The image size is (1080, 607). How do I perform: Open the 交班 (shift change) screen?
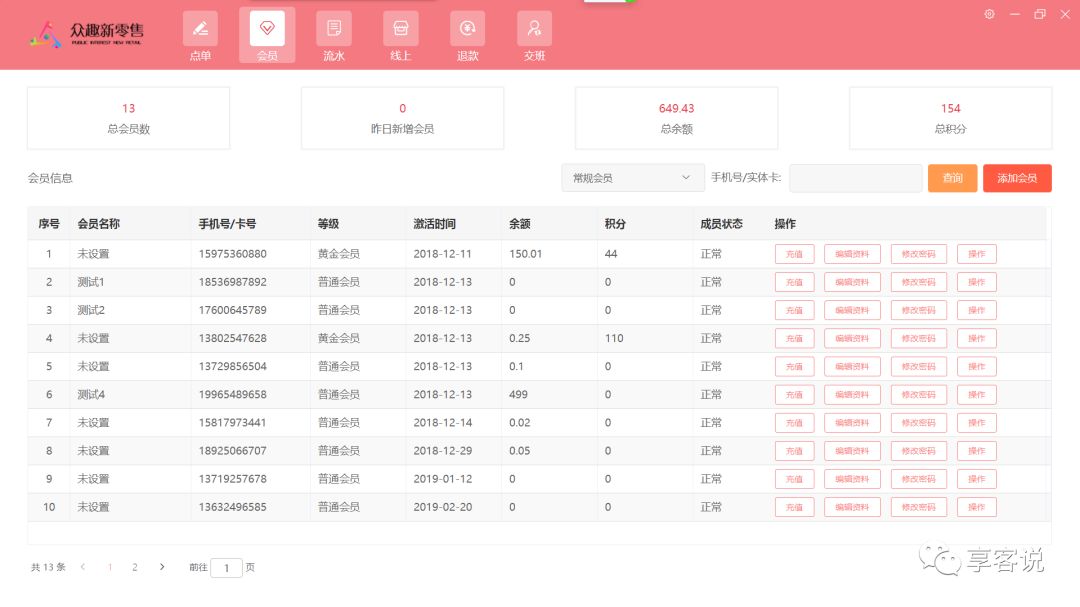pyautogui.click(x=534, y=35)
